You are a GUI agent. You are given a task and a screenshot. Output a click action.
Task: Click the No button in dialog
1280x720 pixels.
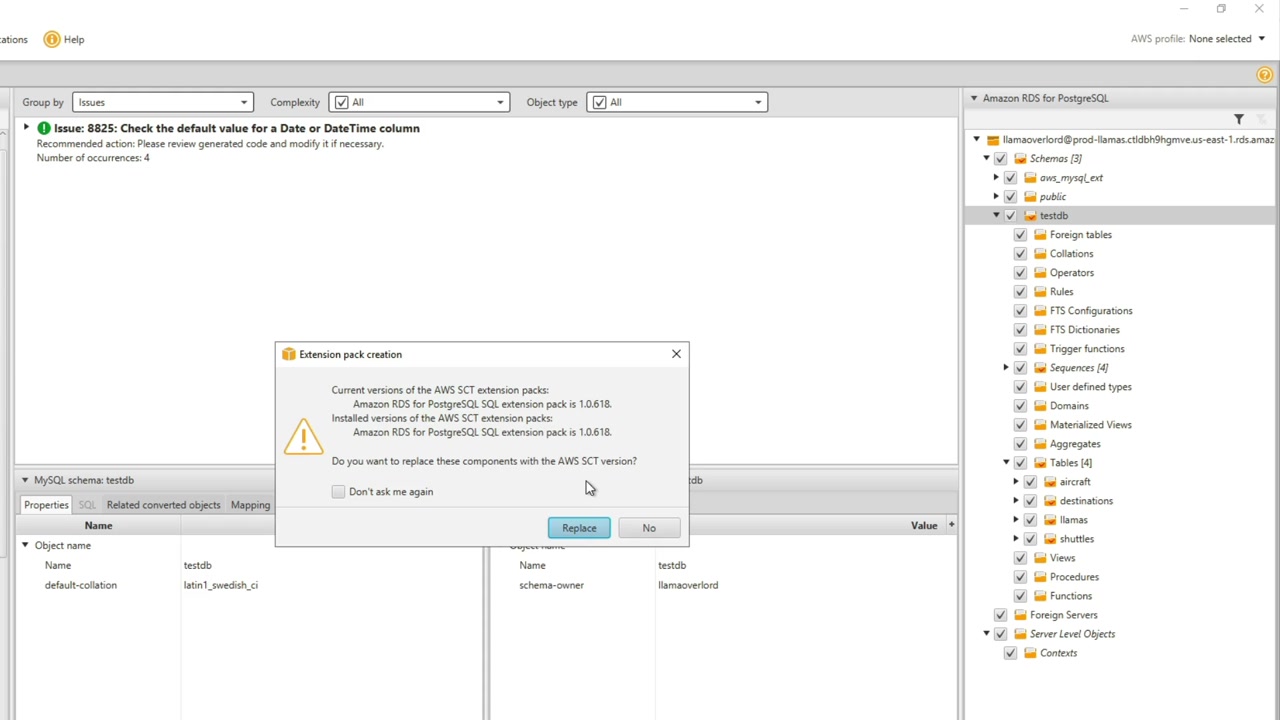(649, 528)
